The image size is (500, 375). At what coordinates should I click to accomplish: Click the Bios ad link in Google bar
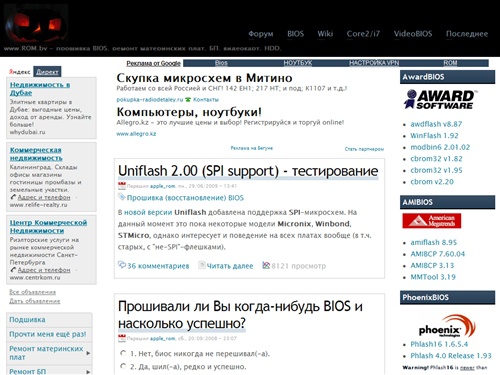[x=221, y=63]
